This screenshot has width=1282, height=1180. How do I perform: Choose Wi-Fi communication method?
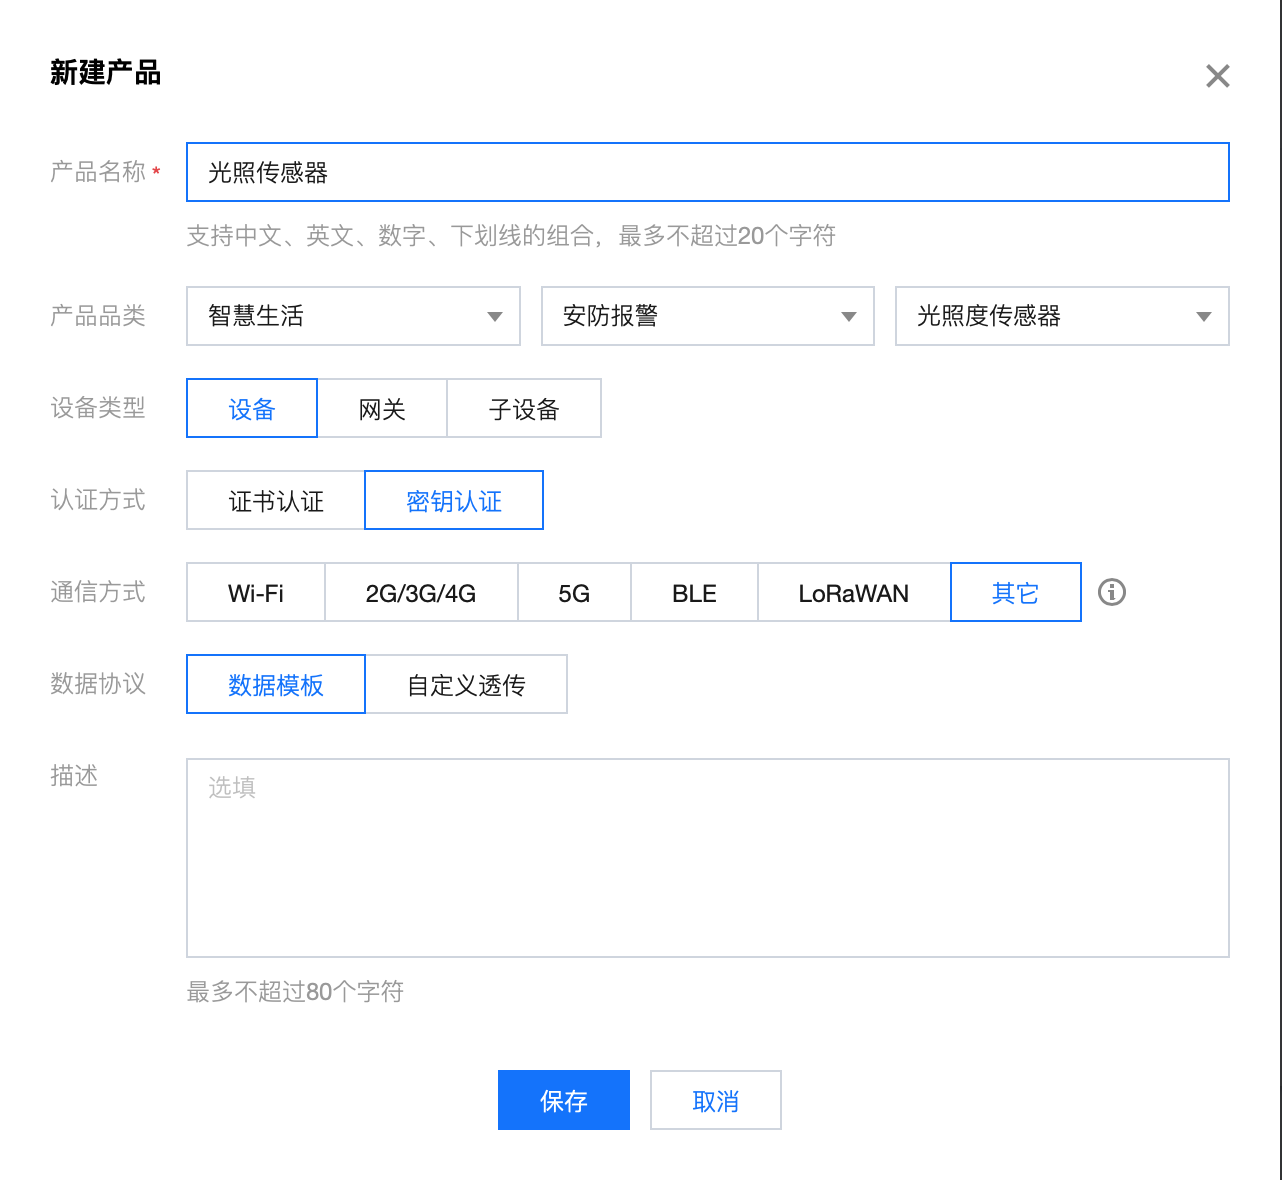pyautogui.click(x=256, y=592)
